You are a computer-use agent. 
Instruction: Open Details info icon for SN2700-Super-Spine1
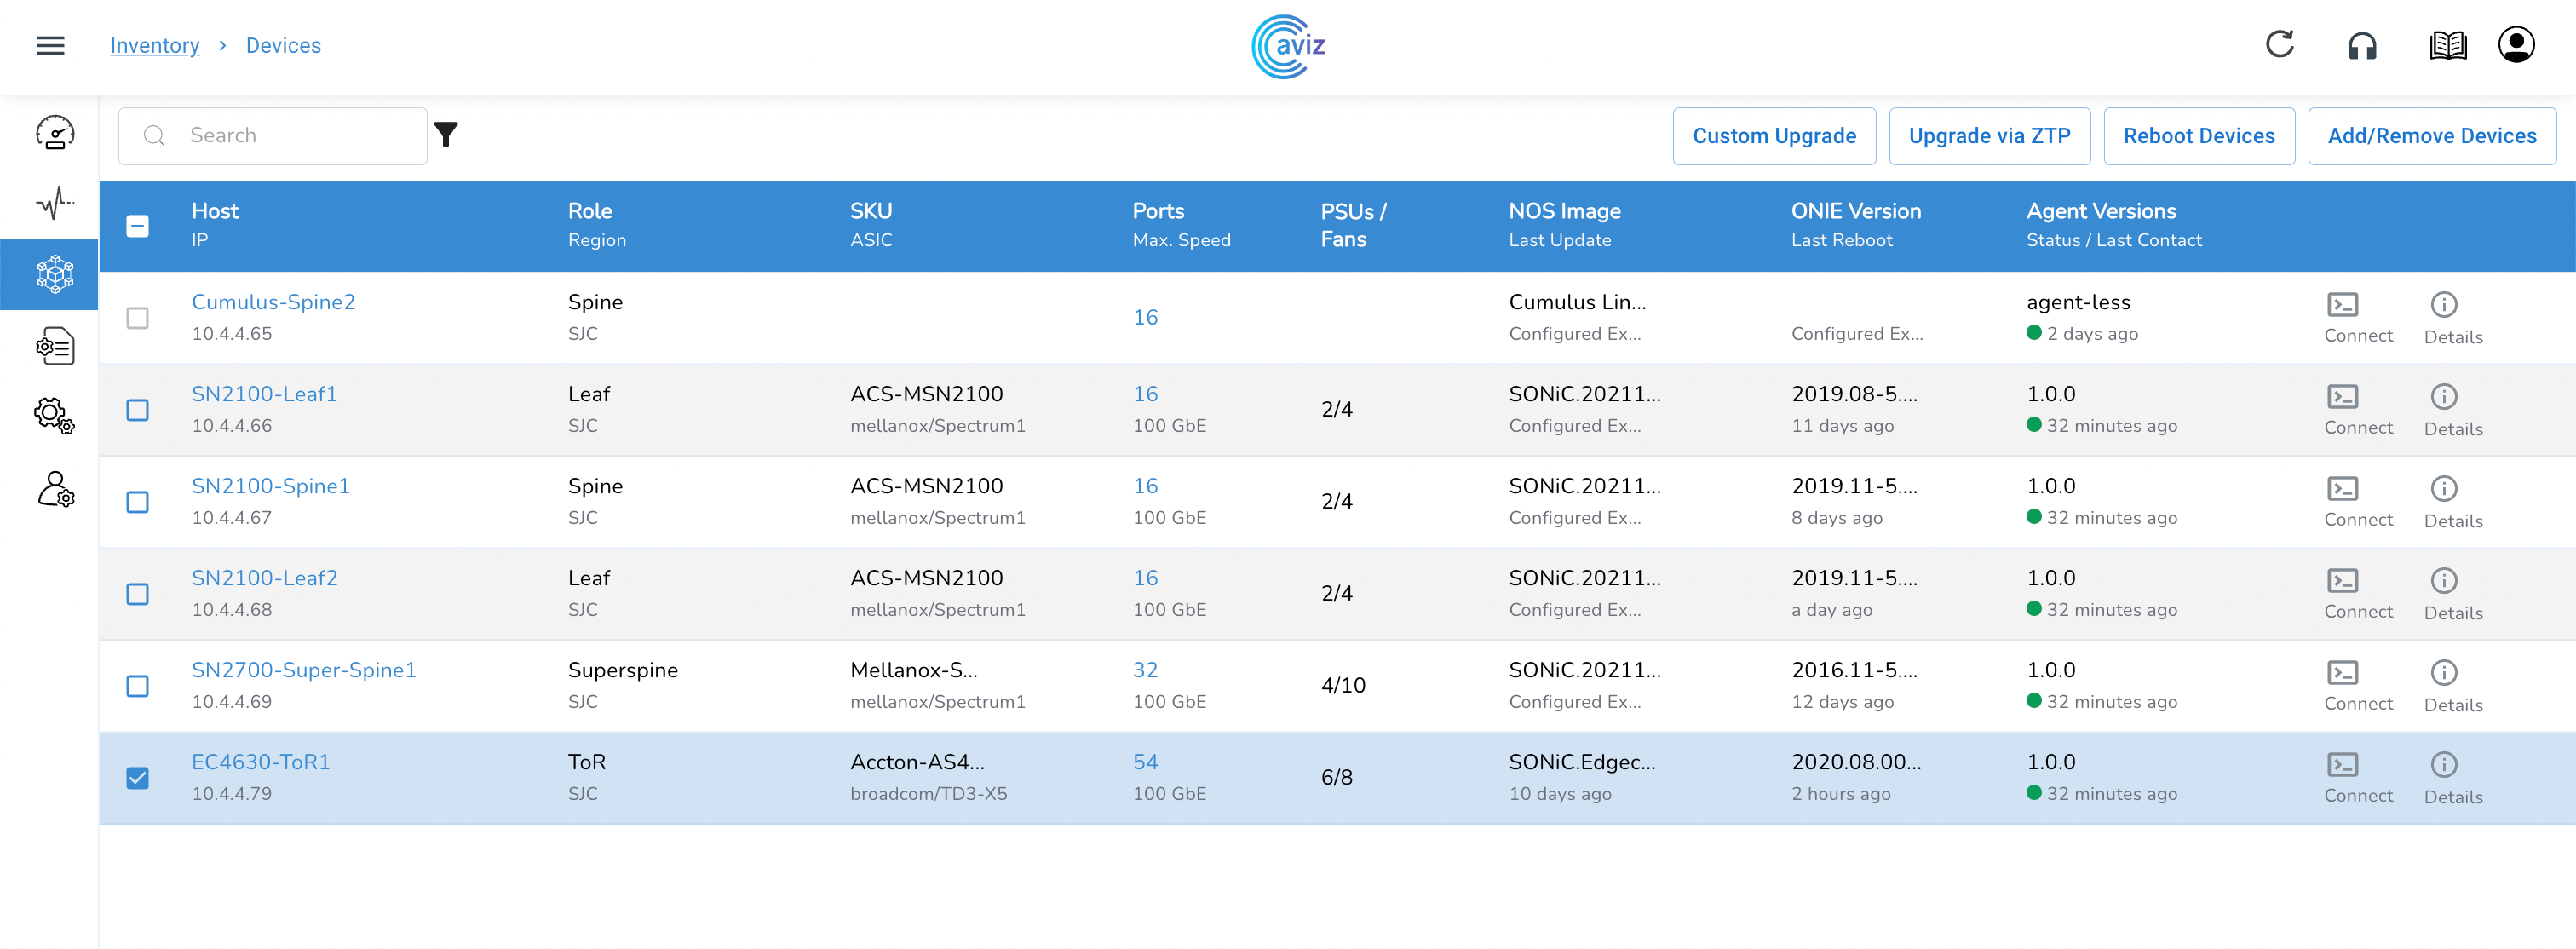pyautogui.click(x=2443, y=673)
